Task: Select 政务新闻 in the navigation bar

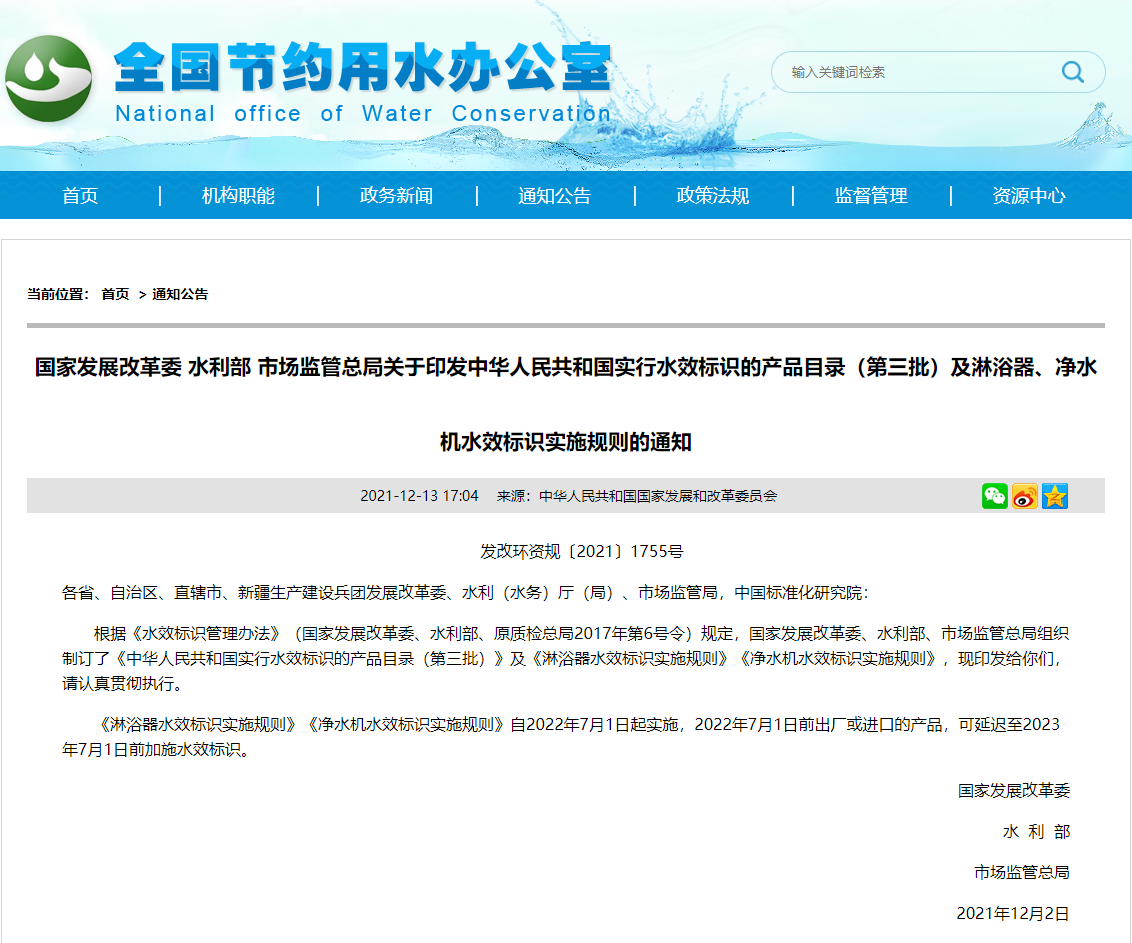Action: [x=396, y=196]
